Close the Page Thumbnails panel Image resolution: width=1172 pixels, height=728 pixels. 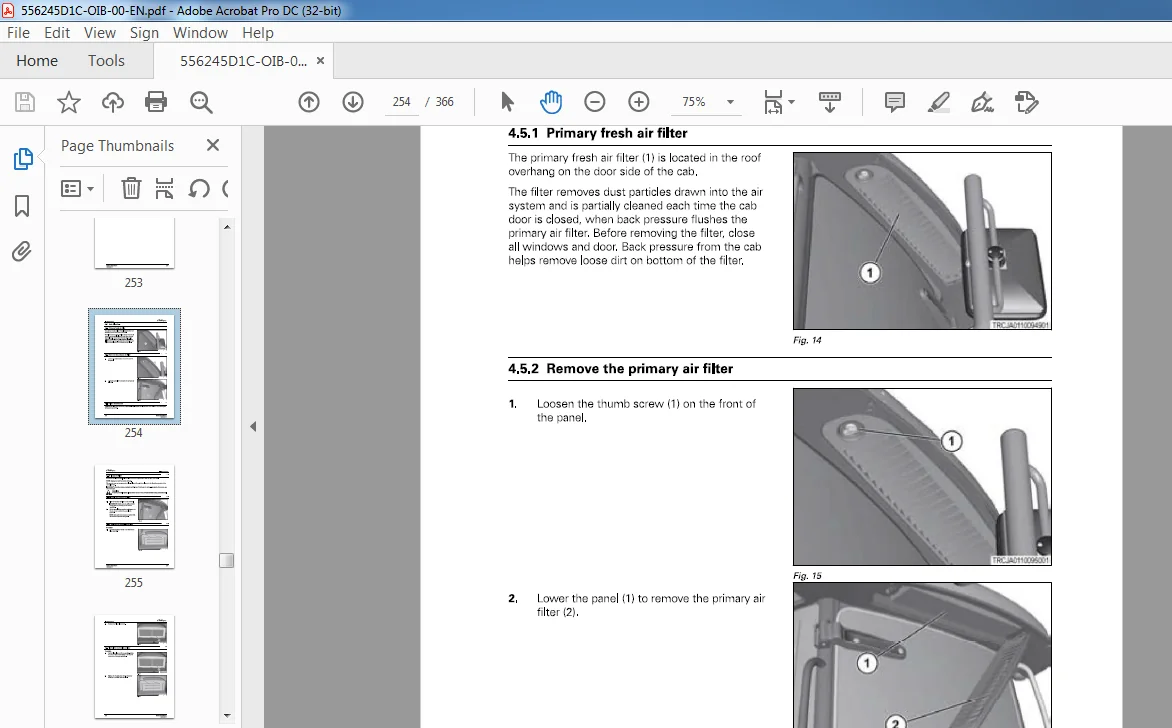[x=213, y=145]
